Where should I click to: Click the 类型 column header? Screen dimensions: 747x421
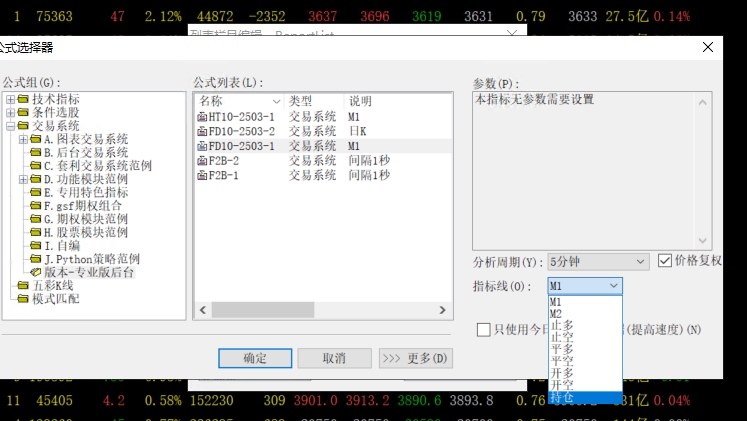314,101
